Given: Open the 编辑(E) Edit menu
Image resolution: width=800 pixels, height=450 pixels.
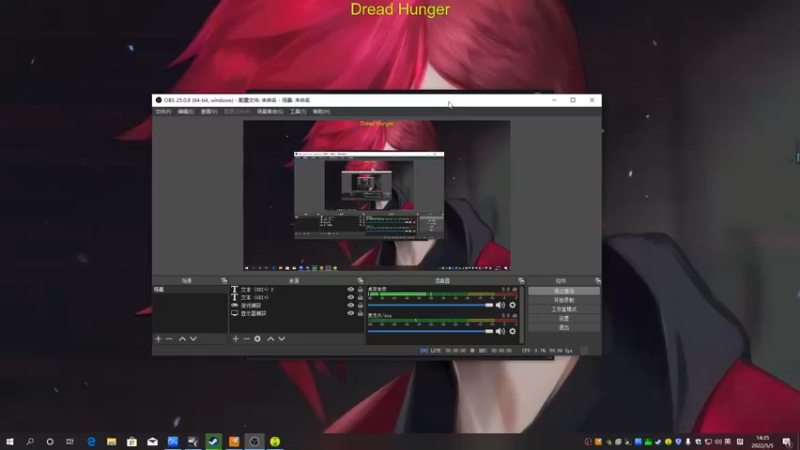Looking at the screenshot, I should coord(186,111).
